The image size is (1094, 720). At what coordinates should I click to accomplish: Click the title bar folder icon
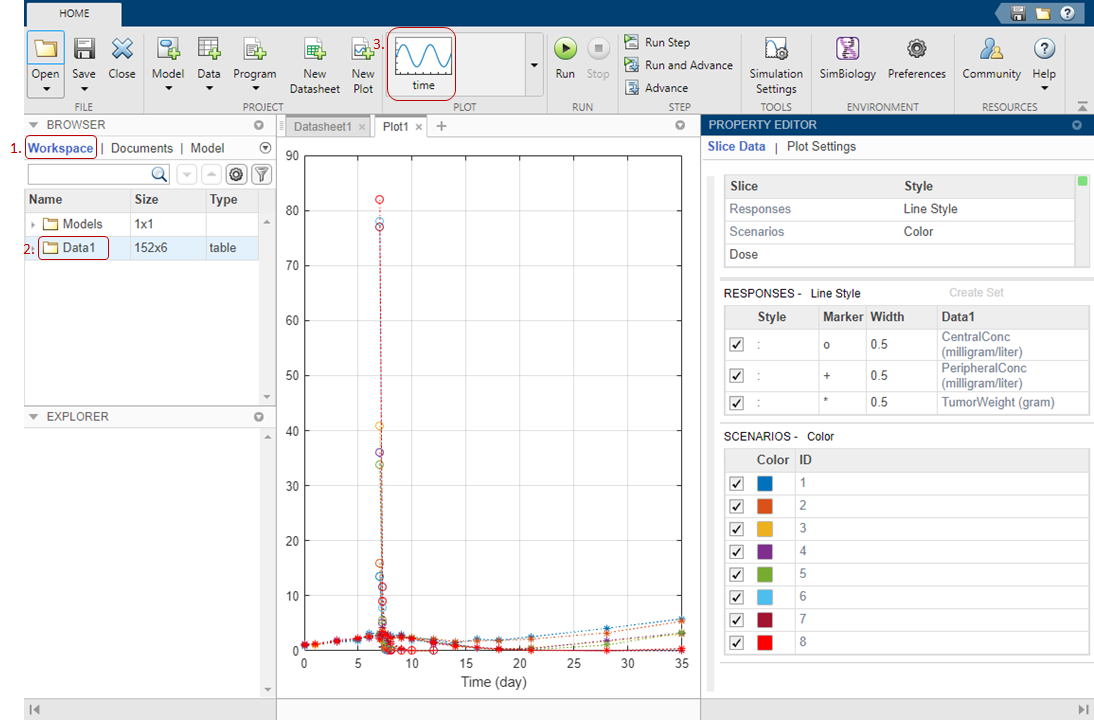pos(1042,13)
